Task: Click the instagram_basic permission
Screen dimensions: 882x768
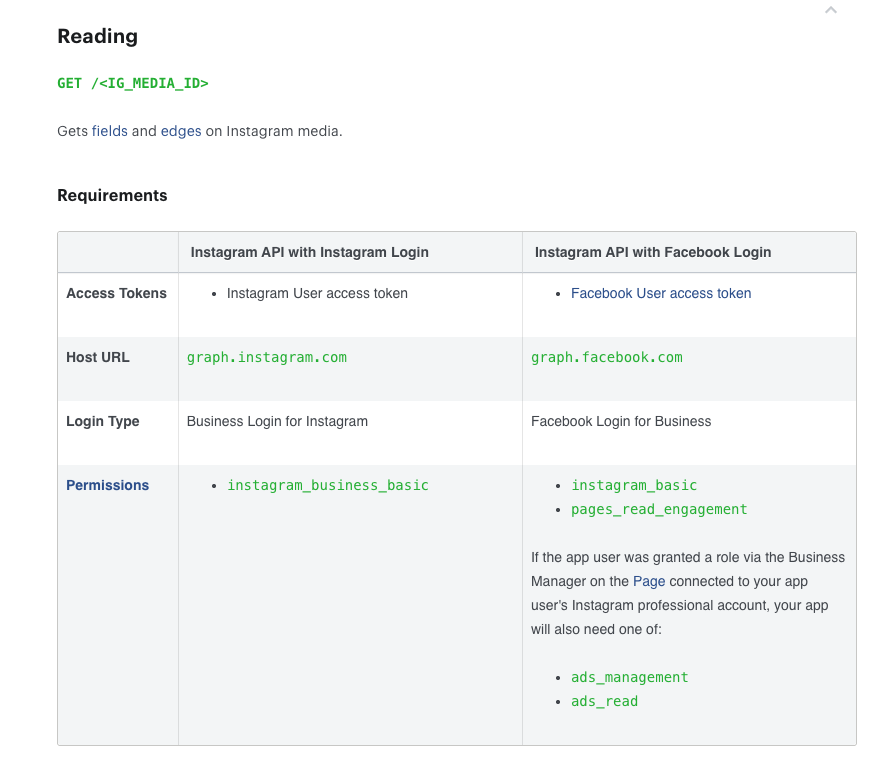Action: point(634,485)
